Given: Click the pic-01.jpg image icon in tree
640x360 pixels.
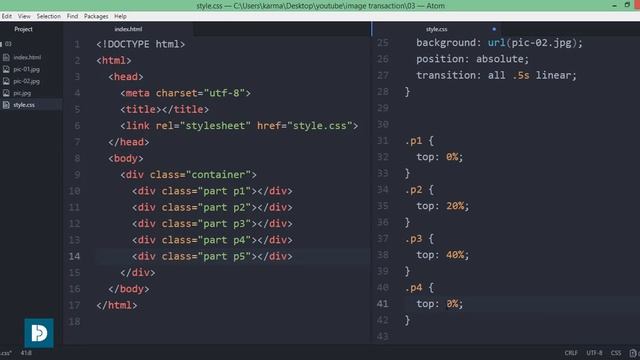Looking at the screenshot, I should 6,69.
